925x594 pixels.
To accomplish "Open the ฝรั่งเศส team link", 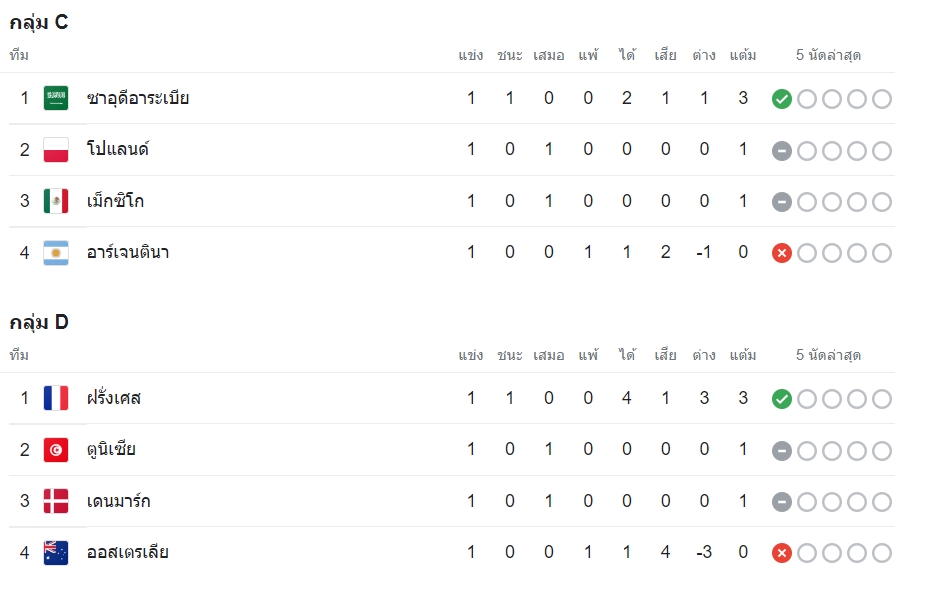I will (114, 398).
